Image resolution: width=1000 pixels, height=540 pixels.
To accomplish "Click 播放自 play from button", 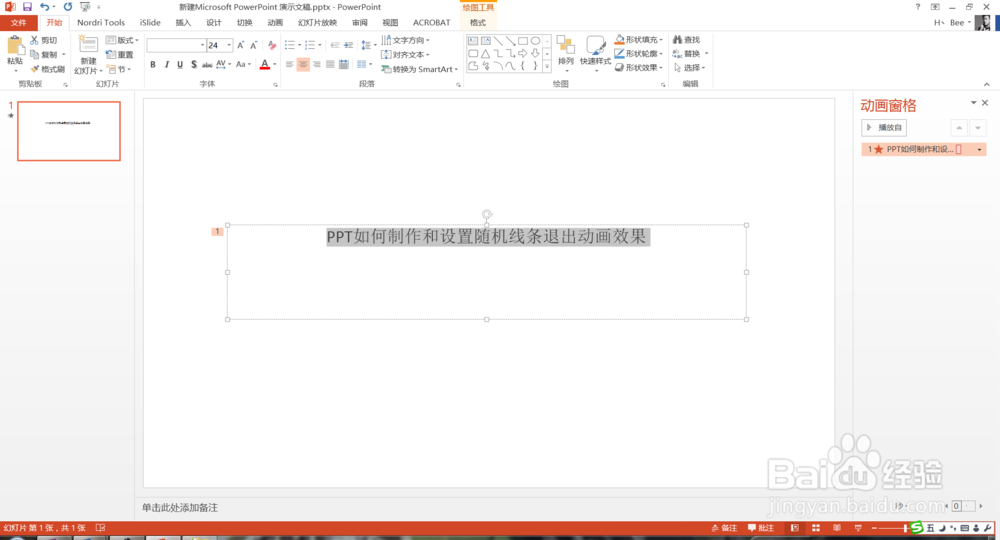I will 884,128.
